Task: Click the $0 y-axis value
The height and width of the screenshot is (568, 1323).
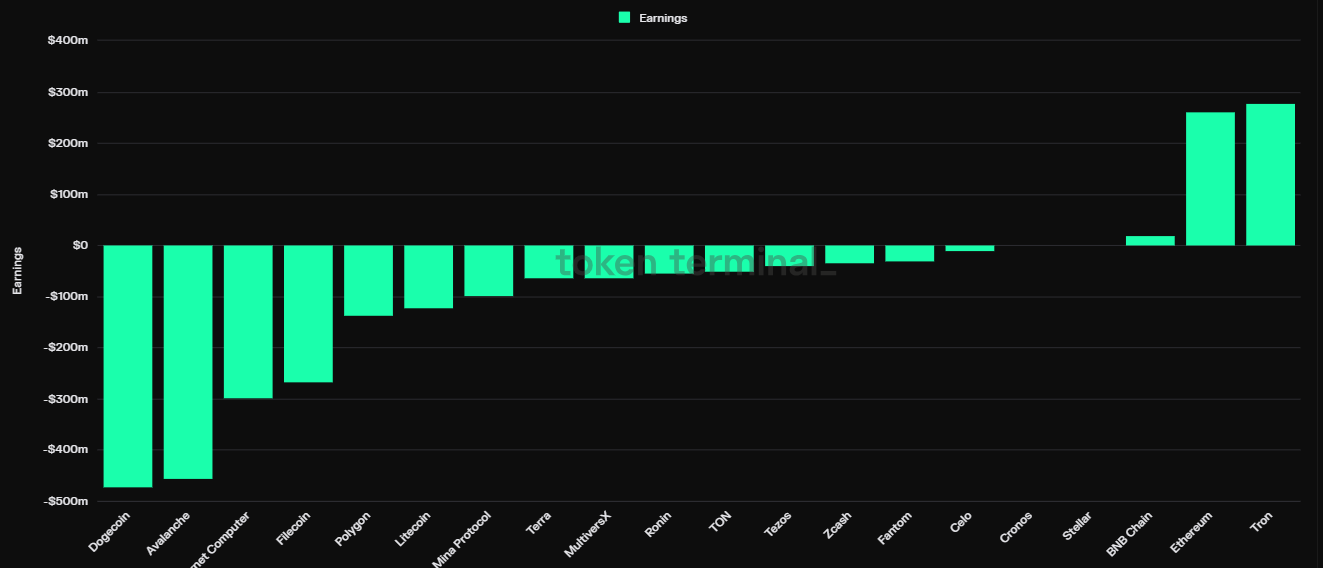Action: (x=81, y=245)
